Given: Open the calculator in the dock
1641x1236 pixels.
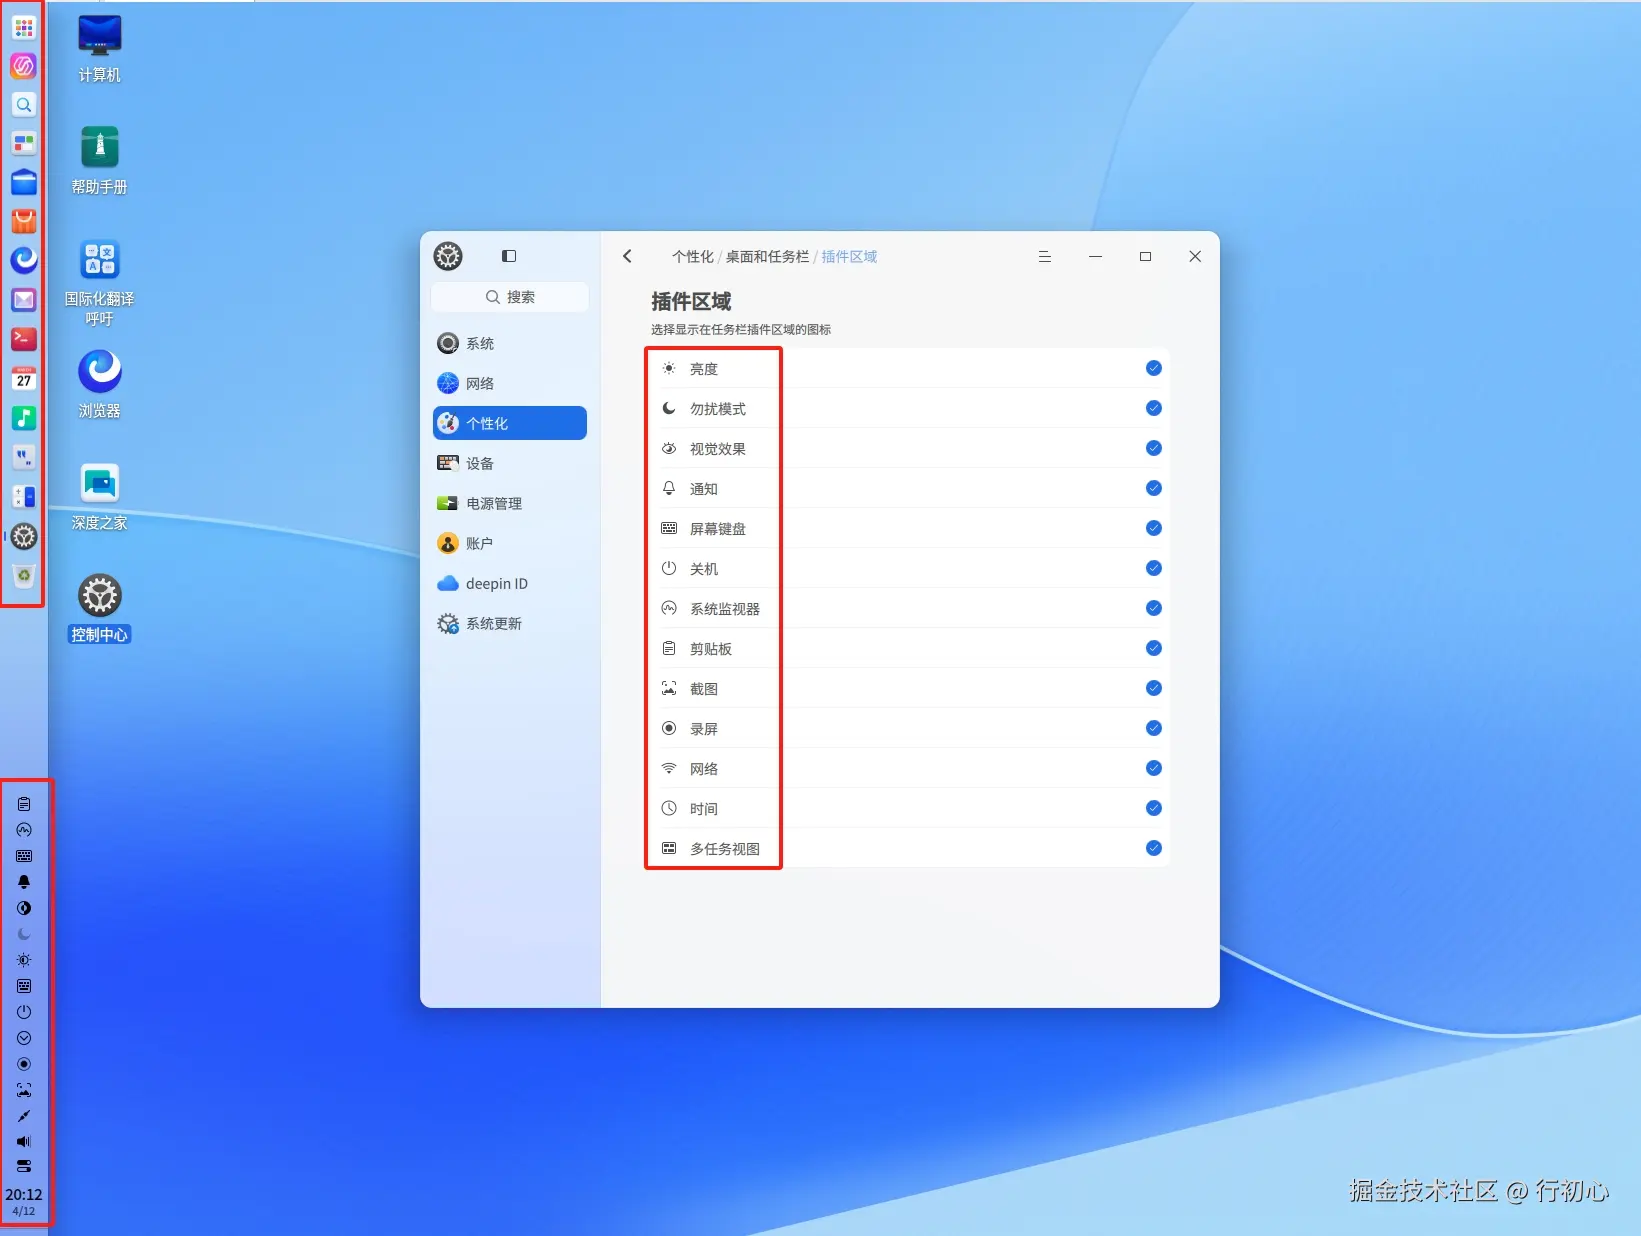Looking at the screenshot, I should click(24, 497).
